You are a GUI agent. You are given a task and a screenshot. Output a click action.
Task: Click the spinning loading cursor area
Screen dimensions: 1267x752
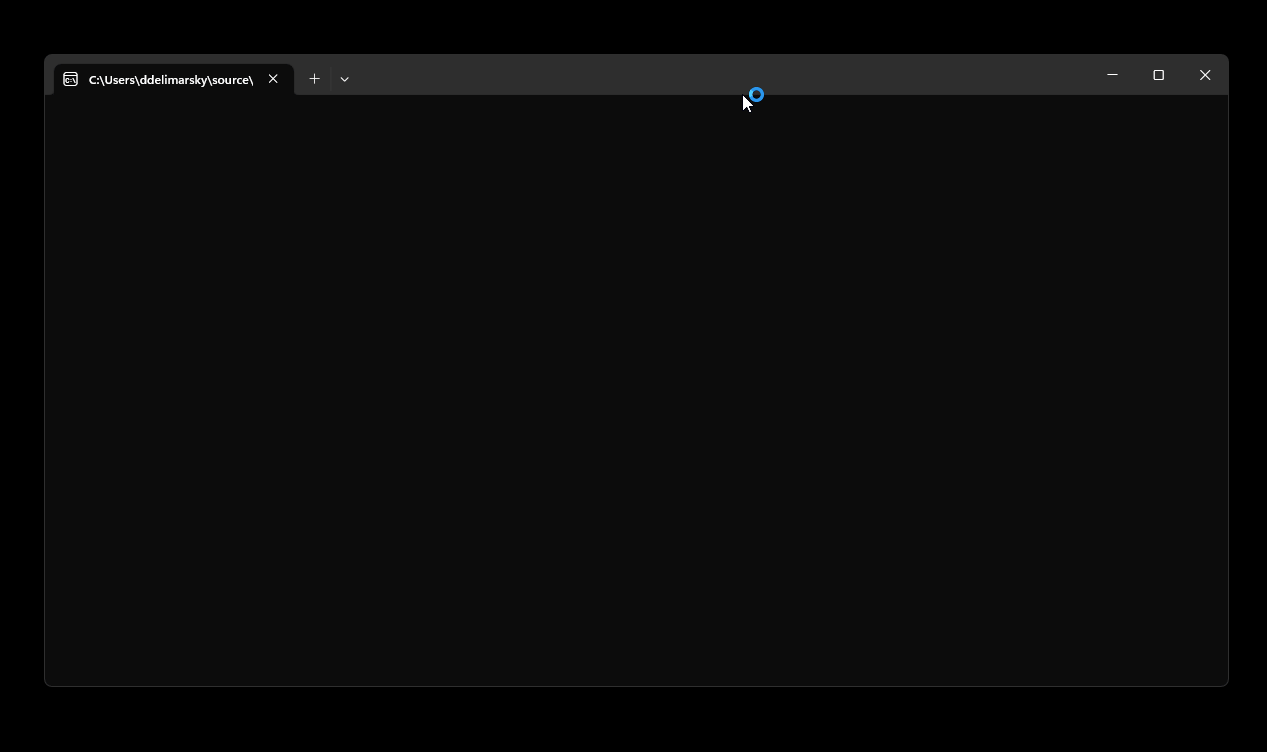coord(755,95)
